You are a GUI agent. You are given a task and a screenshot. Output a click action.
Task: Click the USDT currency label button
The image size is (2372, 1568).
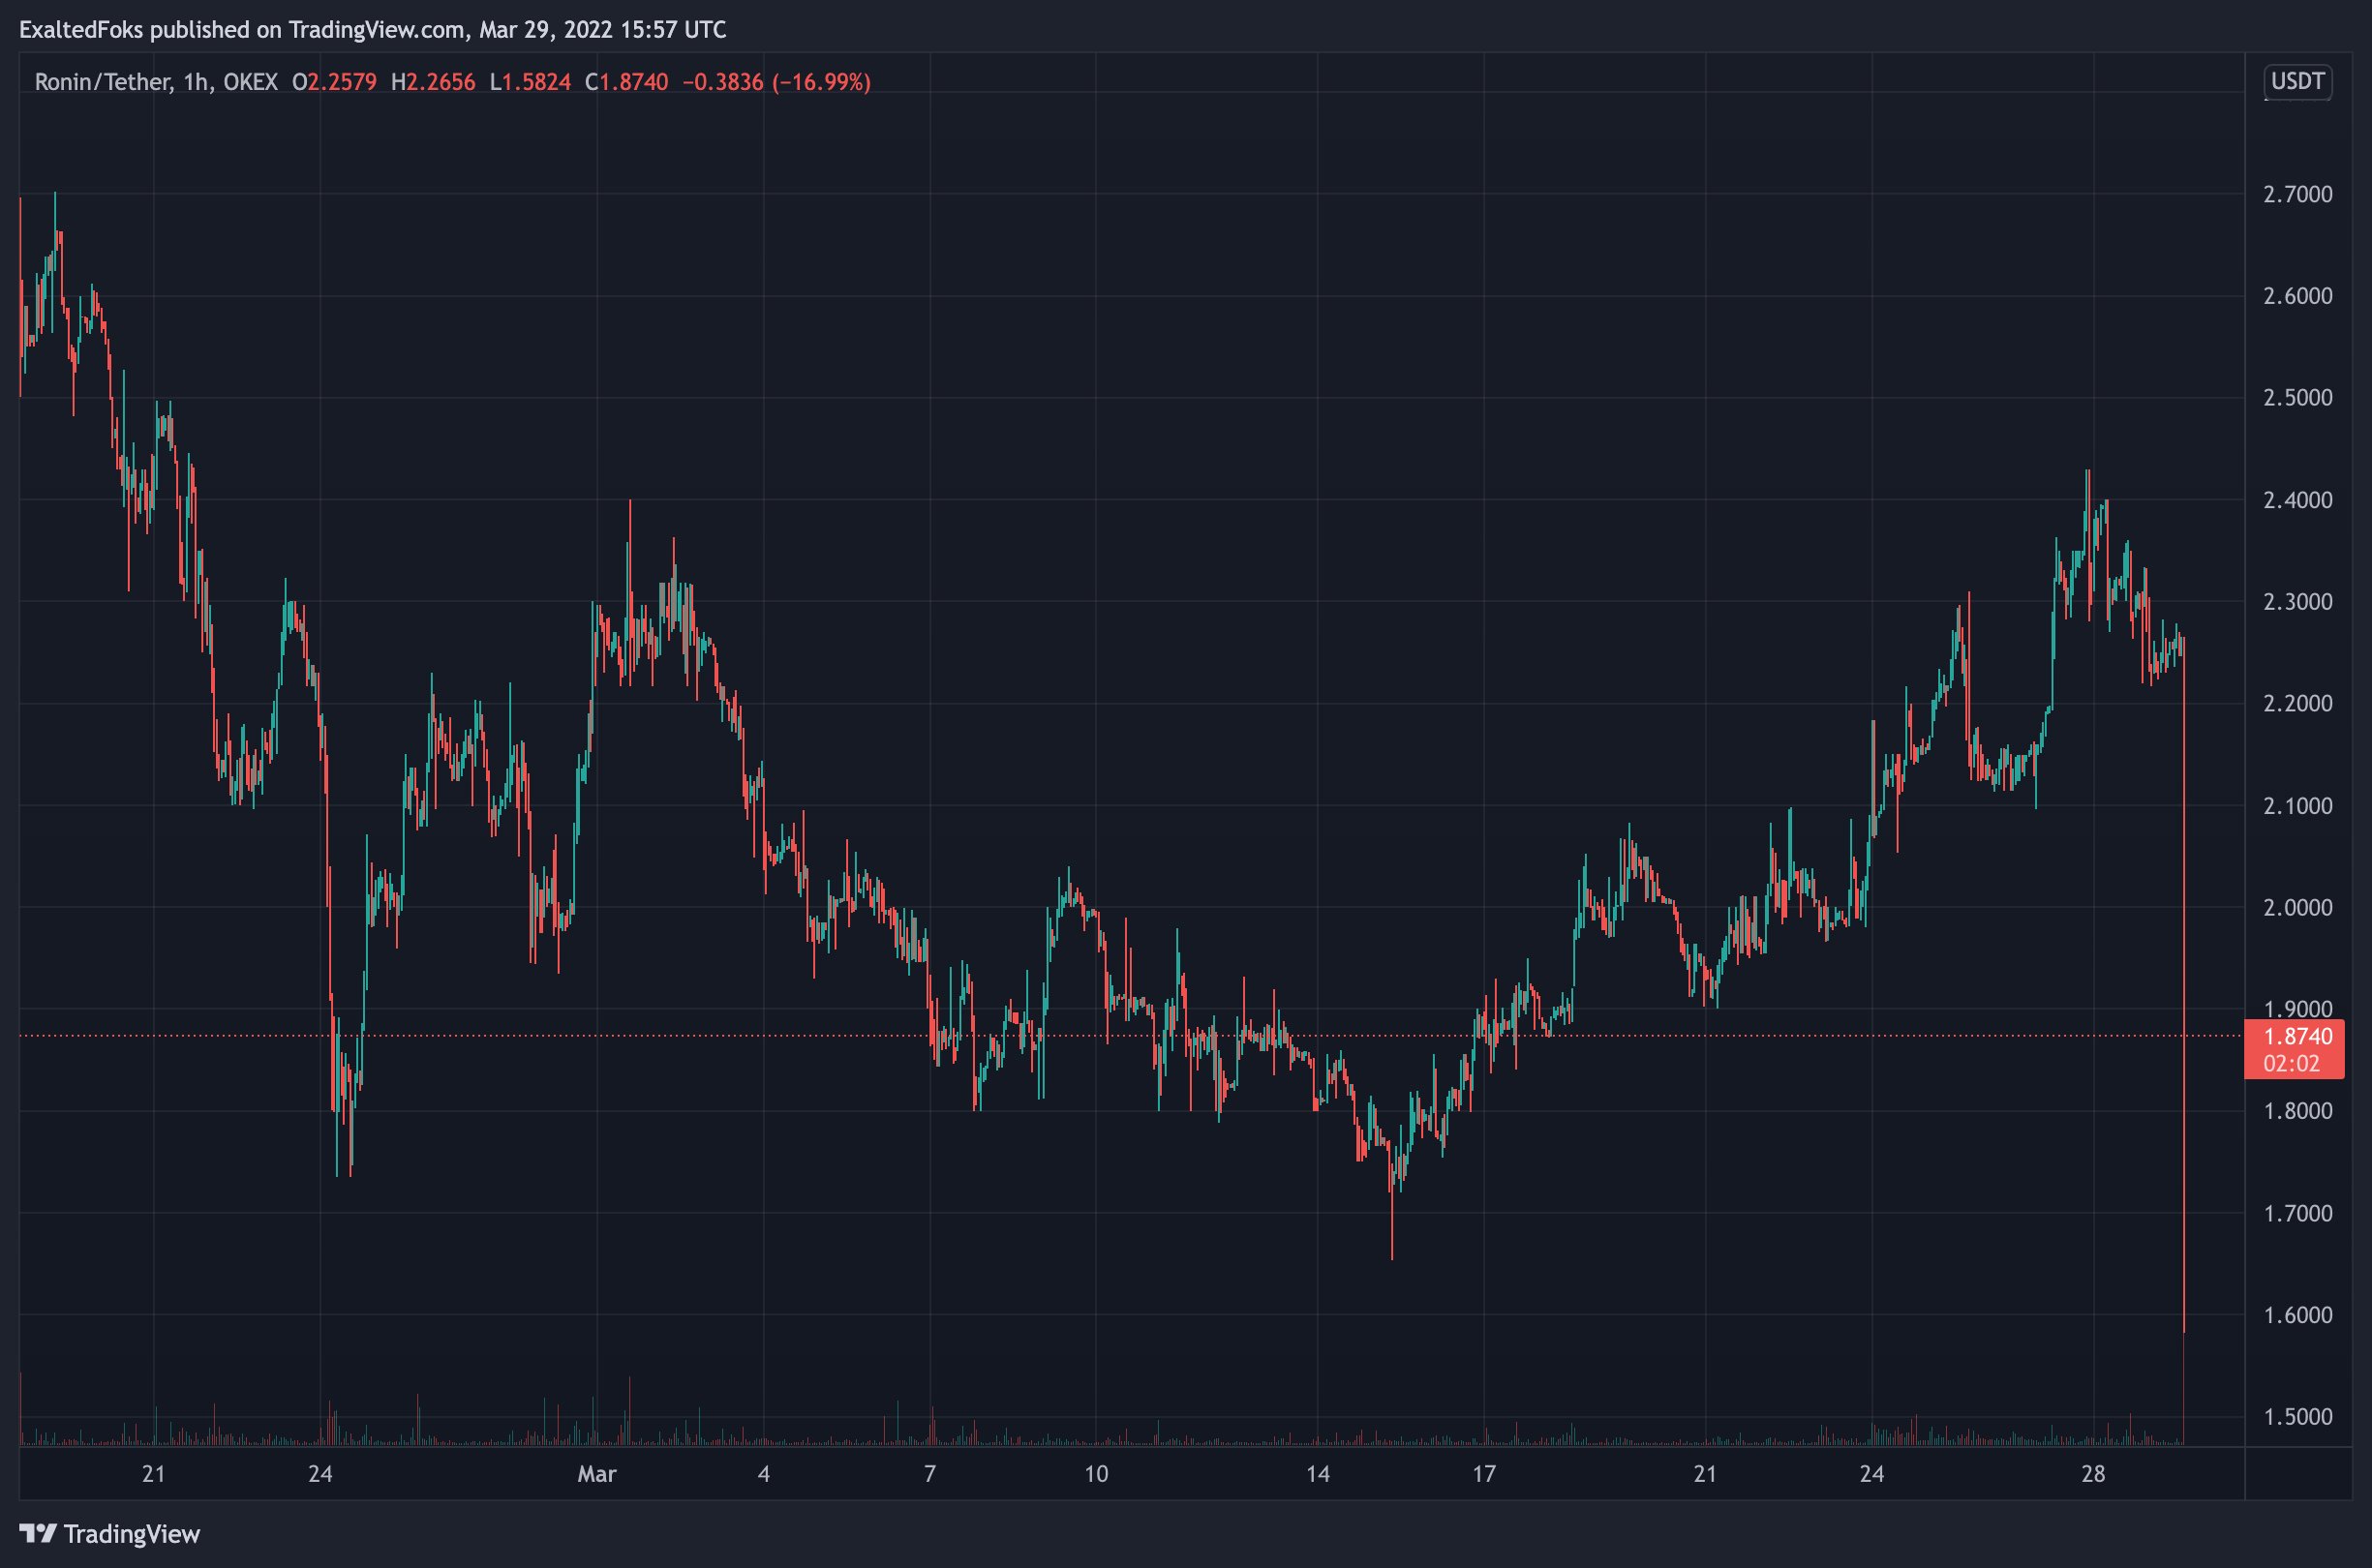pos(2298,81)
